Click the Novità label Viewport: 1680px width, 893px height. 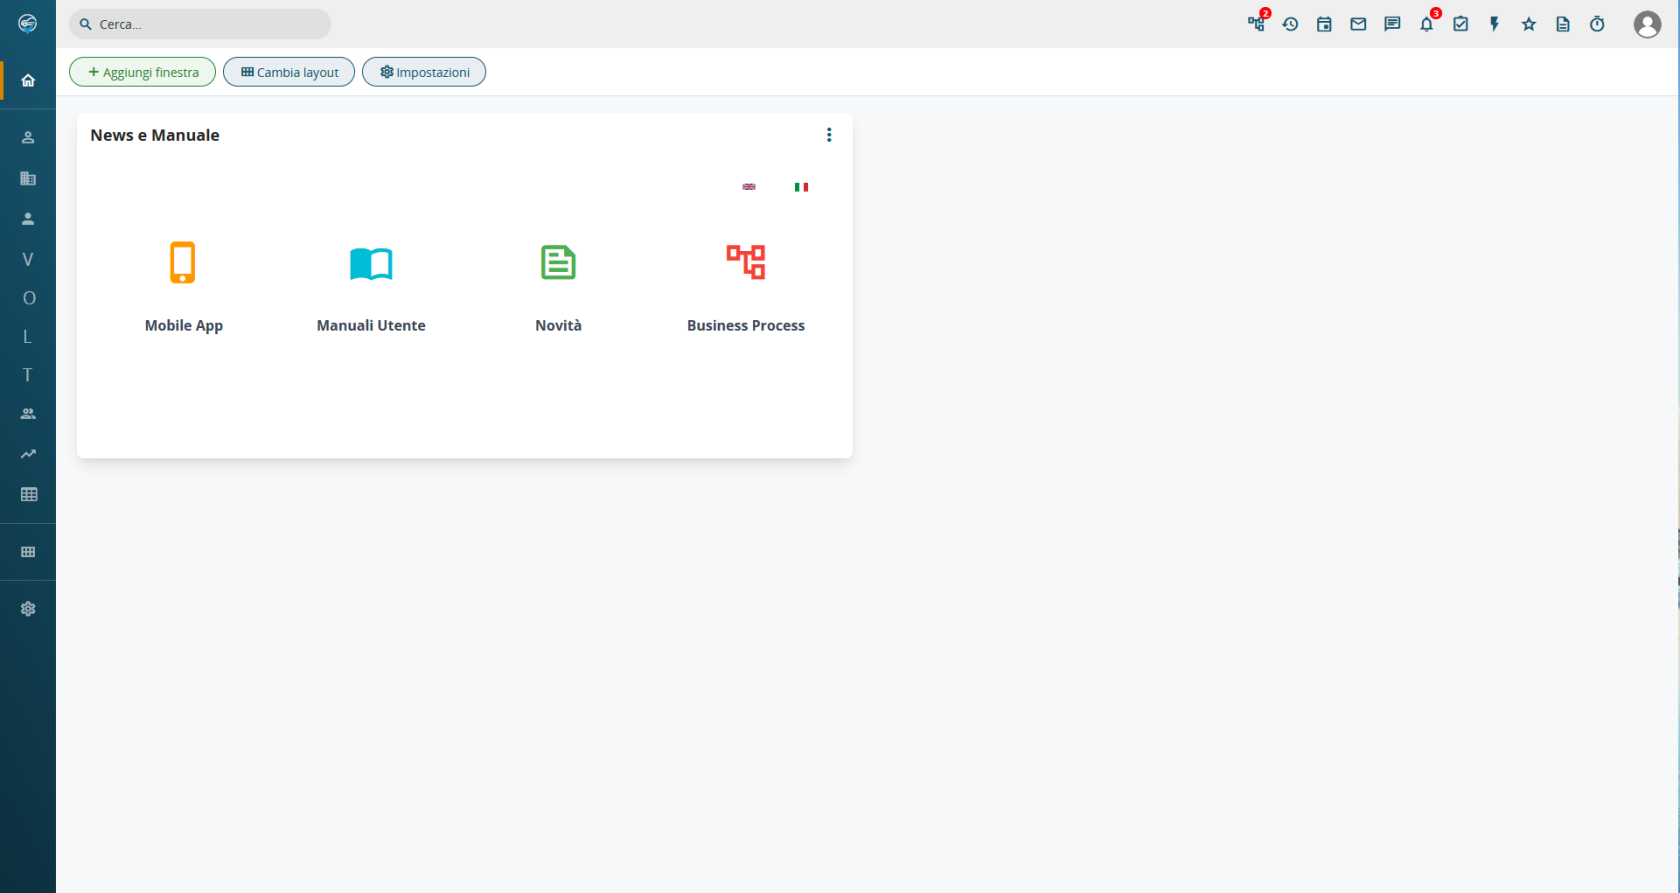(558, 326)
